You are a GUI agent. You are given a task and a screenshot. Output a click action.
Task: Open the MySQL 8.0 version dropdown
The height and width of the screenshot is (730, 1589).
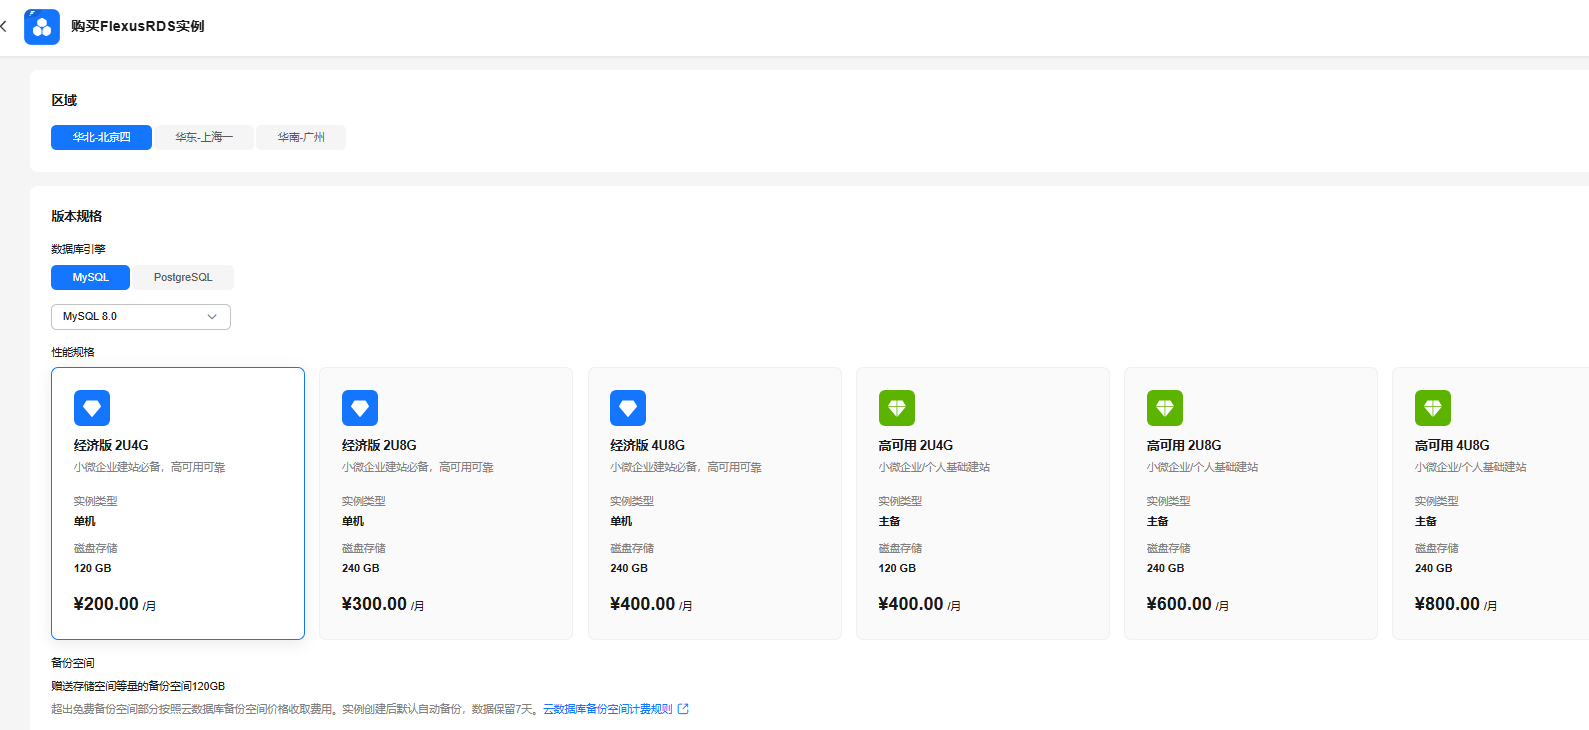point(141,317)
